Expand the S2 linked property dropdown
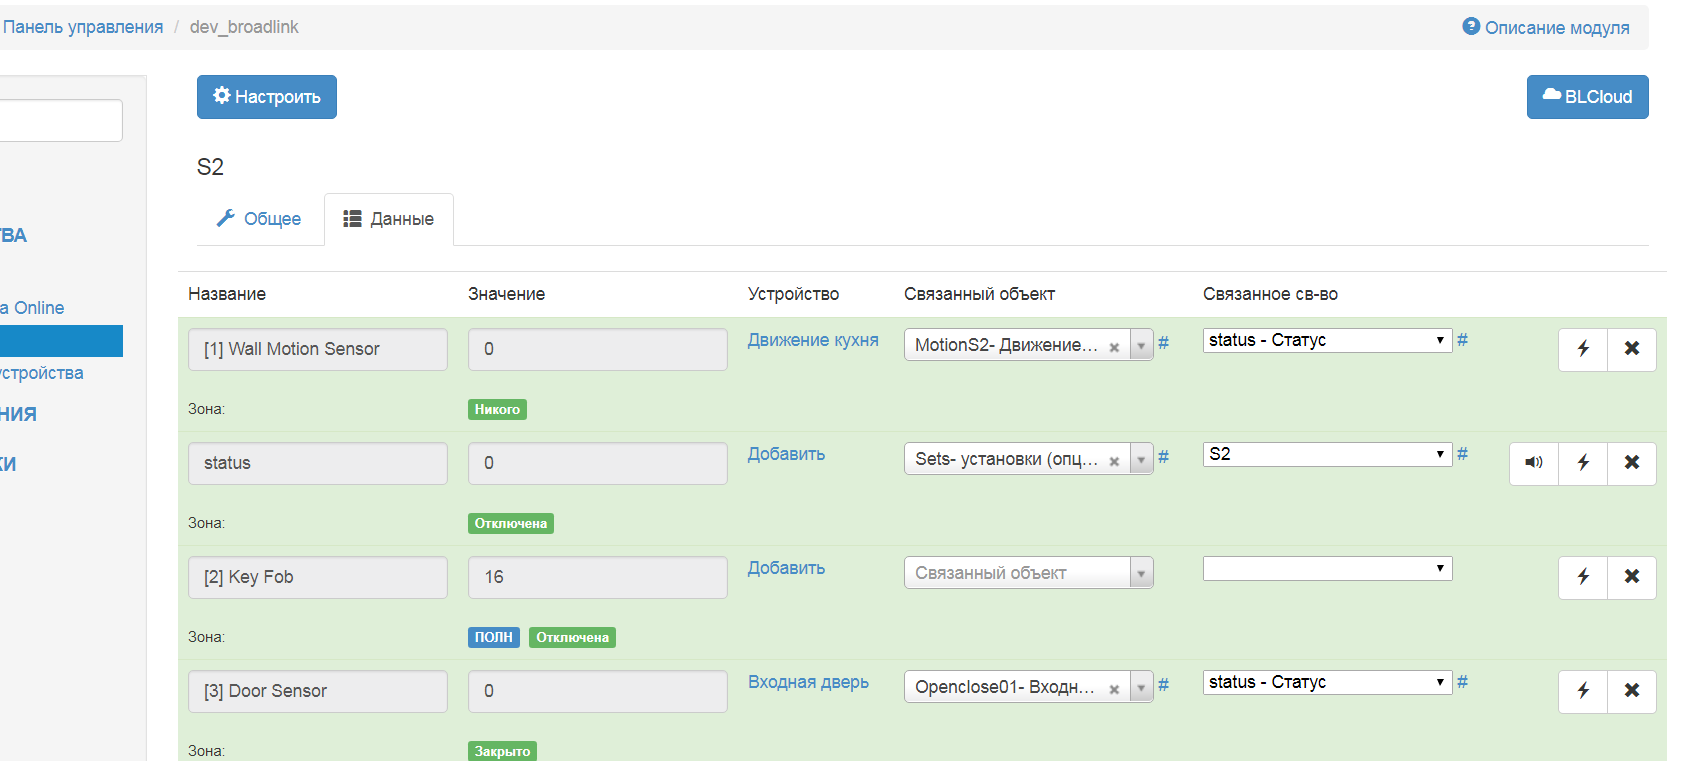This screenshot has height=761, width=1705. point(1327,455)
